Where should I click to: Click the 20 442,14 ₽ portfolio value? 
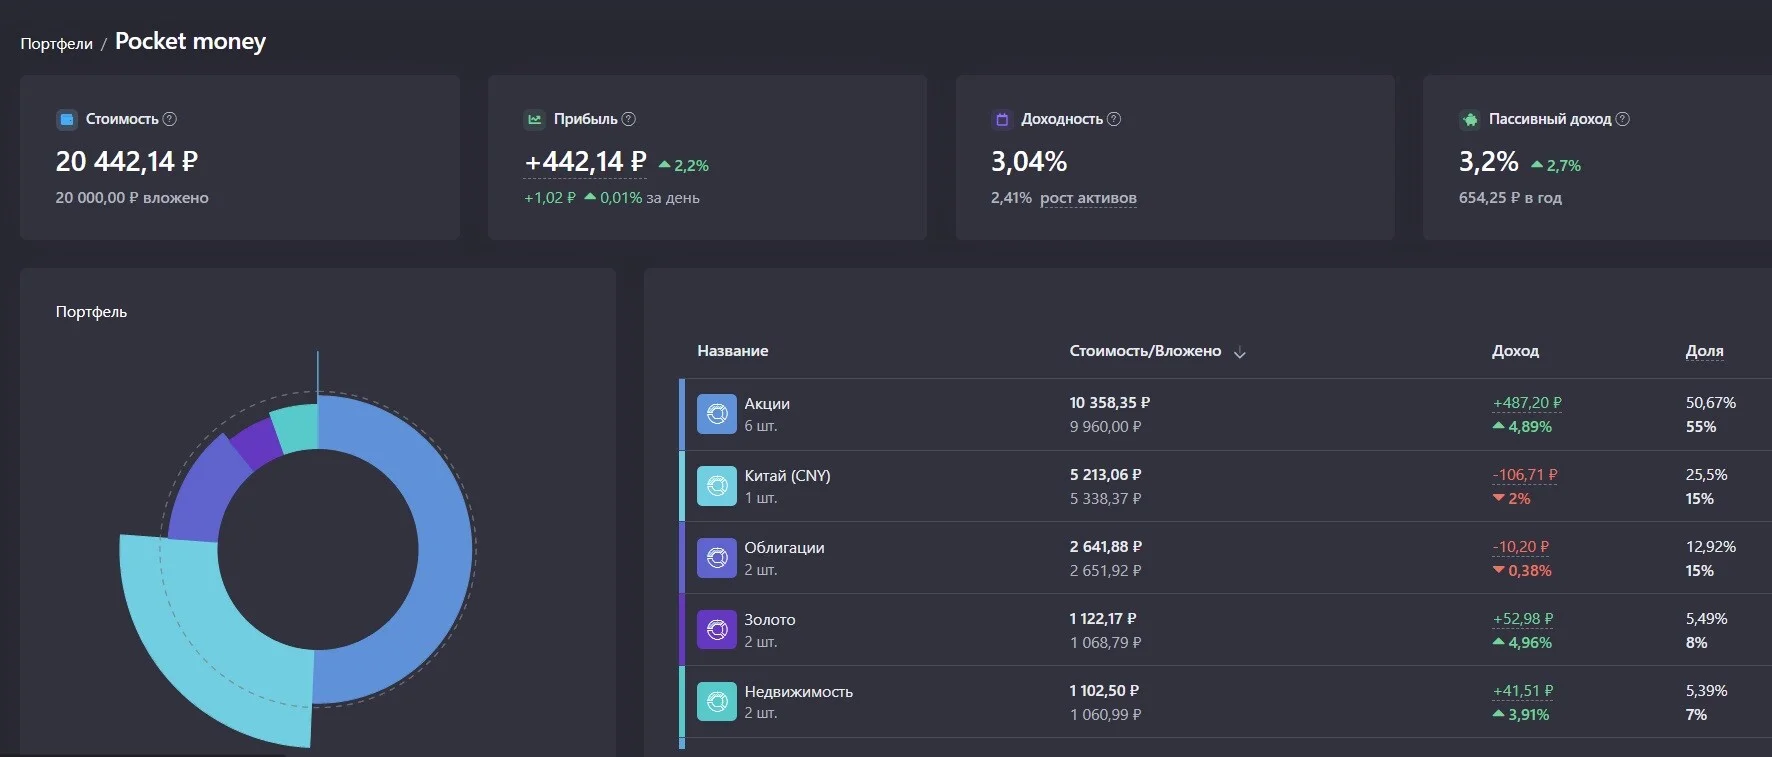(127, 161)
